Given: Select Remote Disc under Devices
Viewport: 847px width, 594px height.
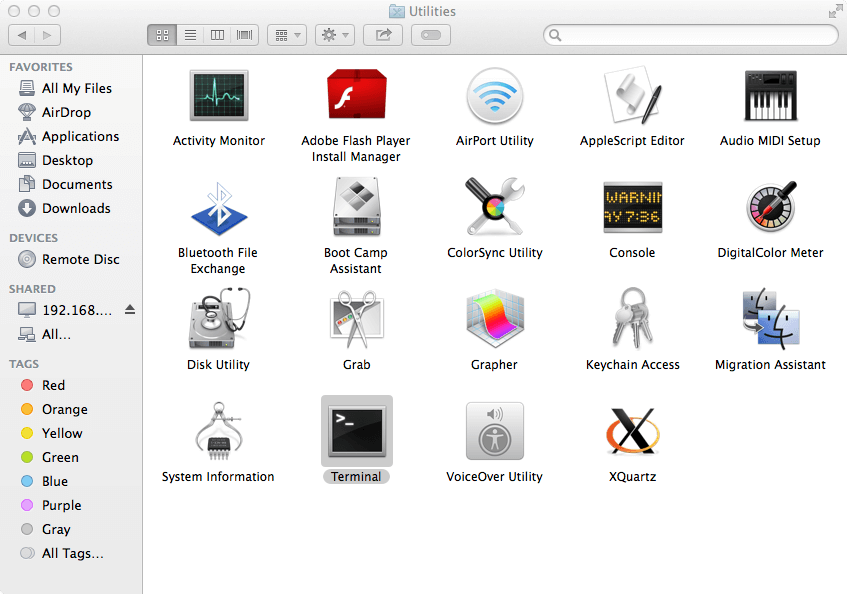Looking at the screenshot, I should click(x=71, y=259).
